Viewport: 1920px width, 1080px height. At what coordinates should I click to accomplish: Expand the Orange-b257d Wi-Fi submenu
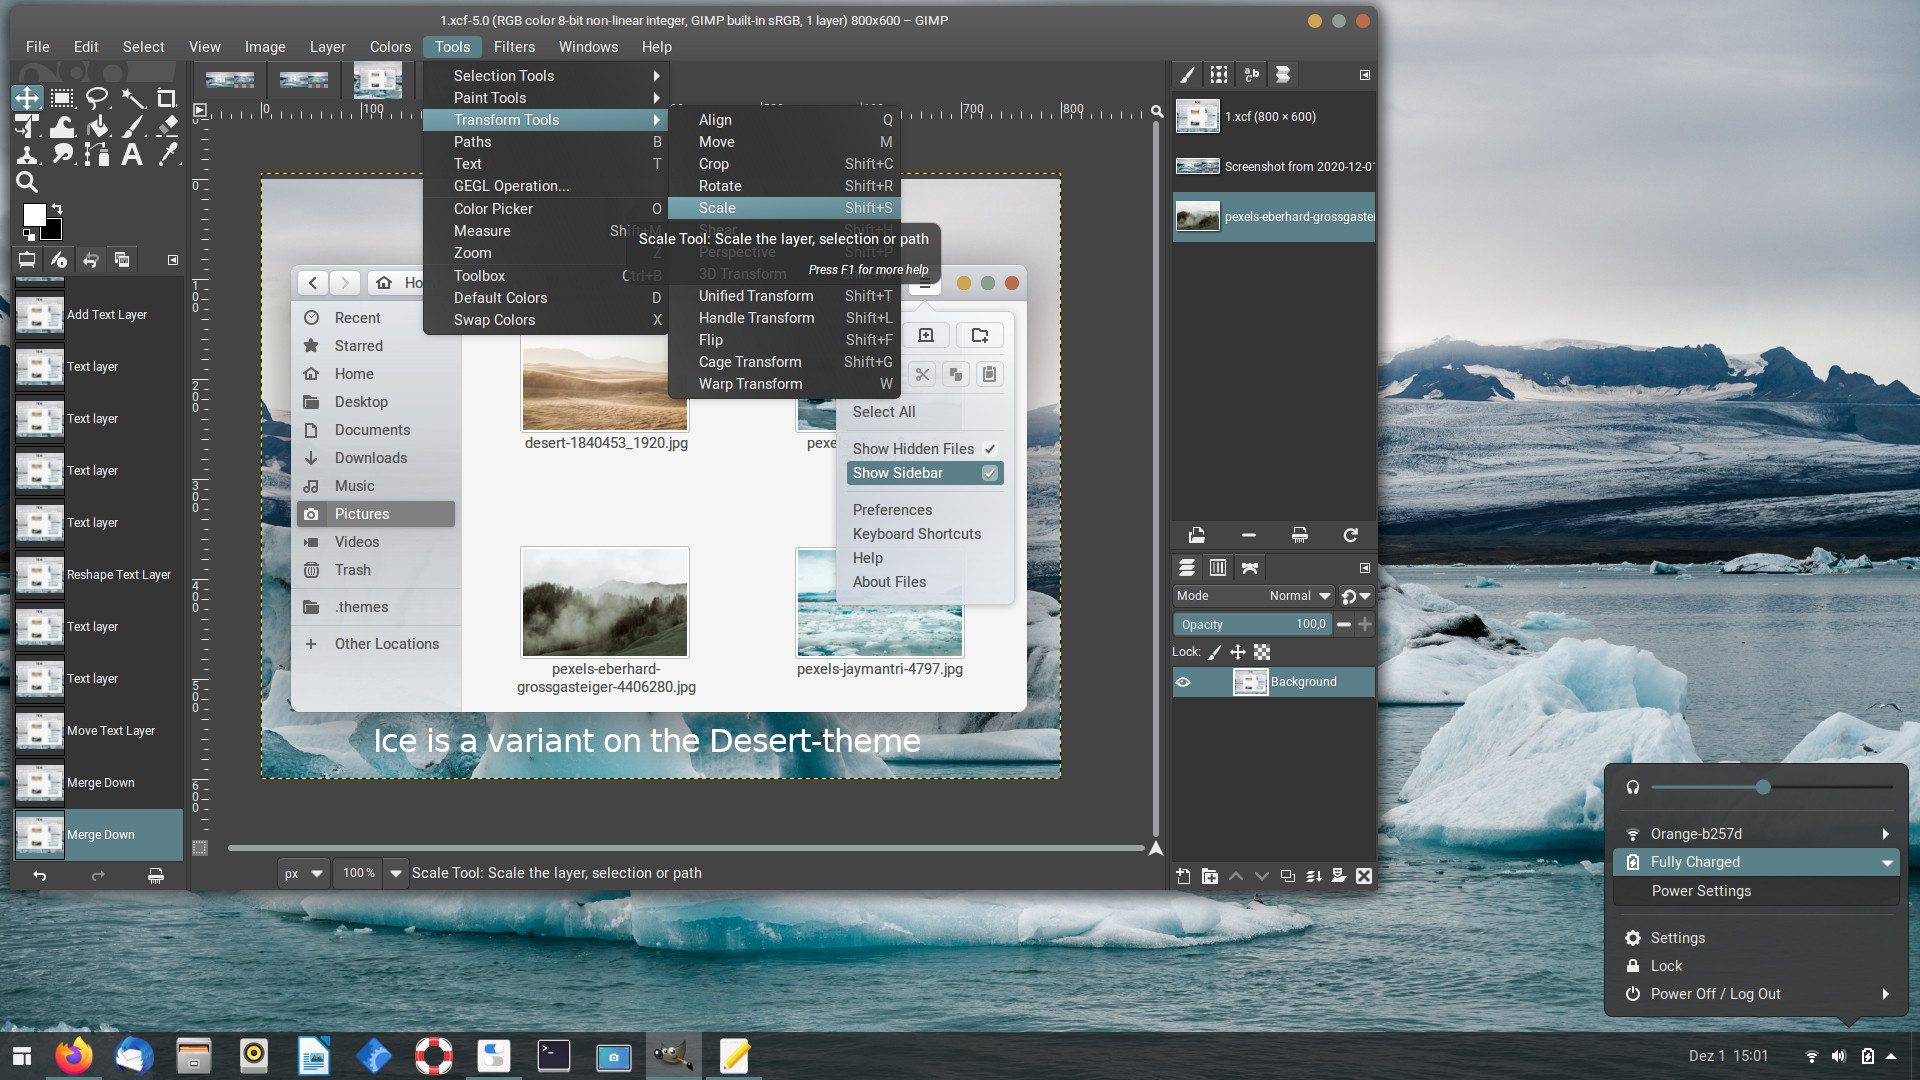[1885, 834]
